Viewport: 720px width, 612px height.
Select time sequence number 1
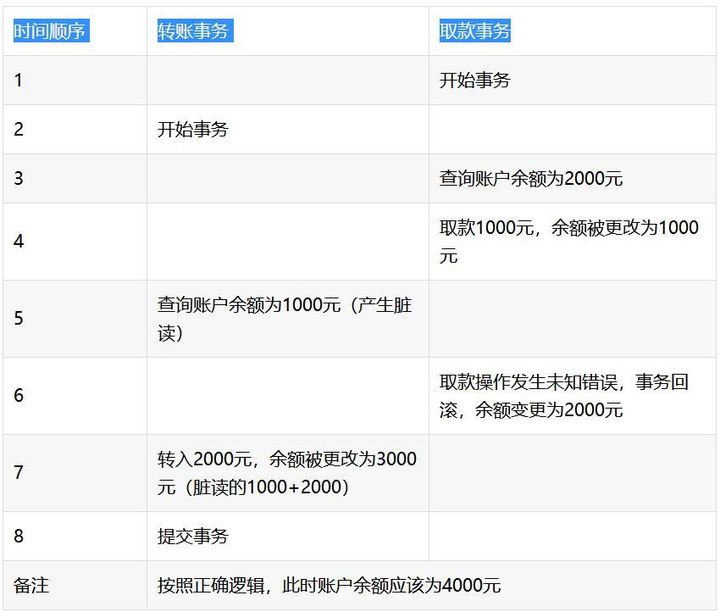18,80
